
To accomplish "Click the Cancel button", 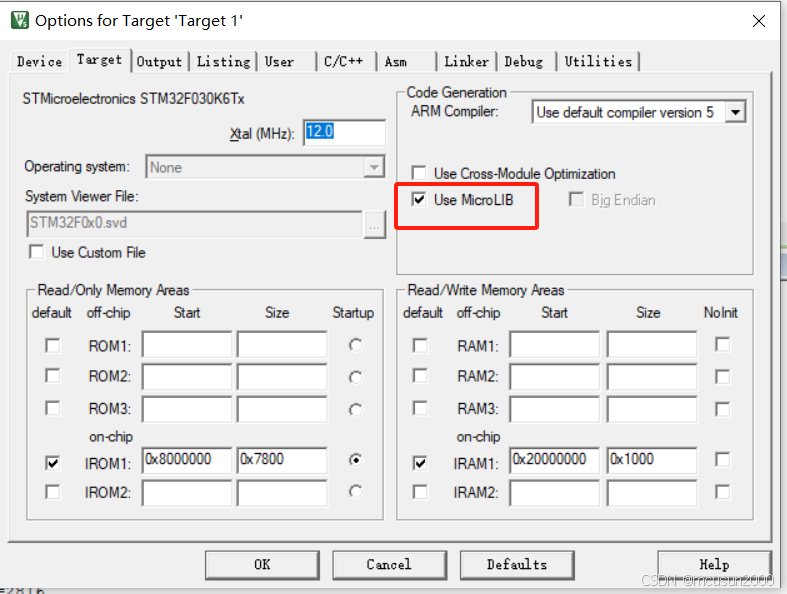I will click(389, 565).
